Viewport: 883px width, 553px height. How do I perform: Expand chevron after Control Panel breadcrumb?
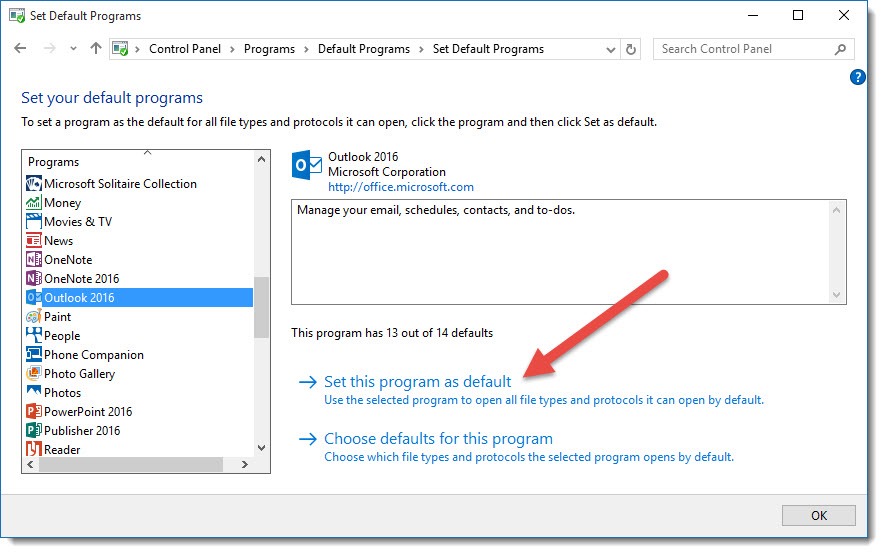(x=232, y=50)
